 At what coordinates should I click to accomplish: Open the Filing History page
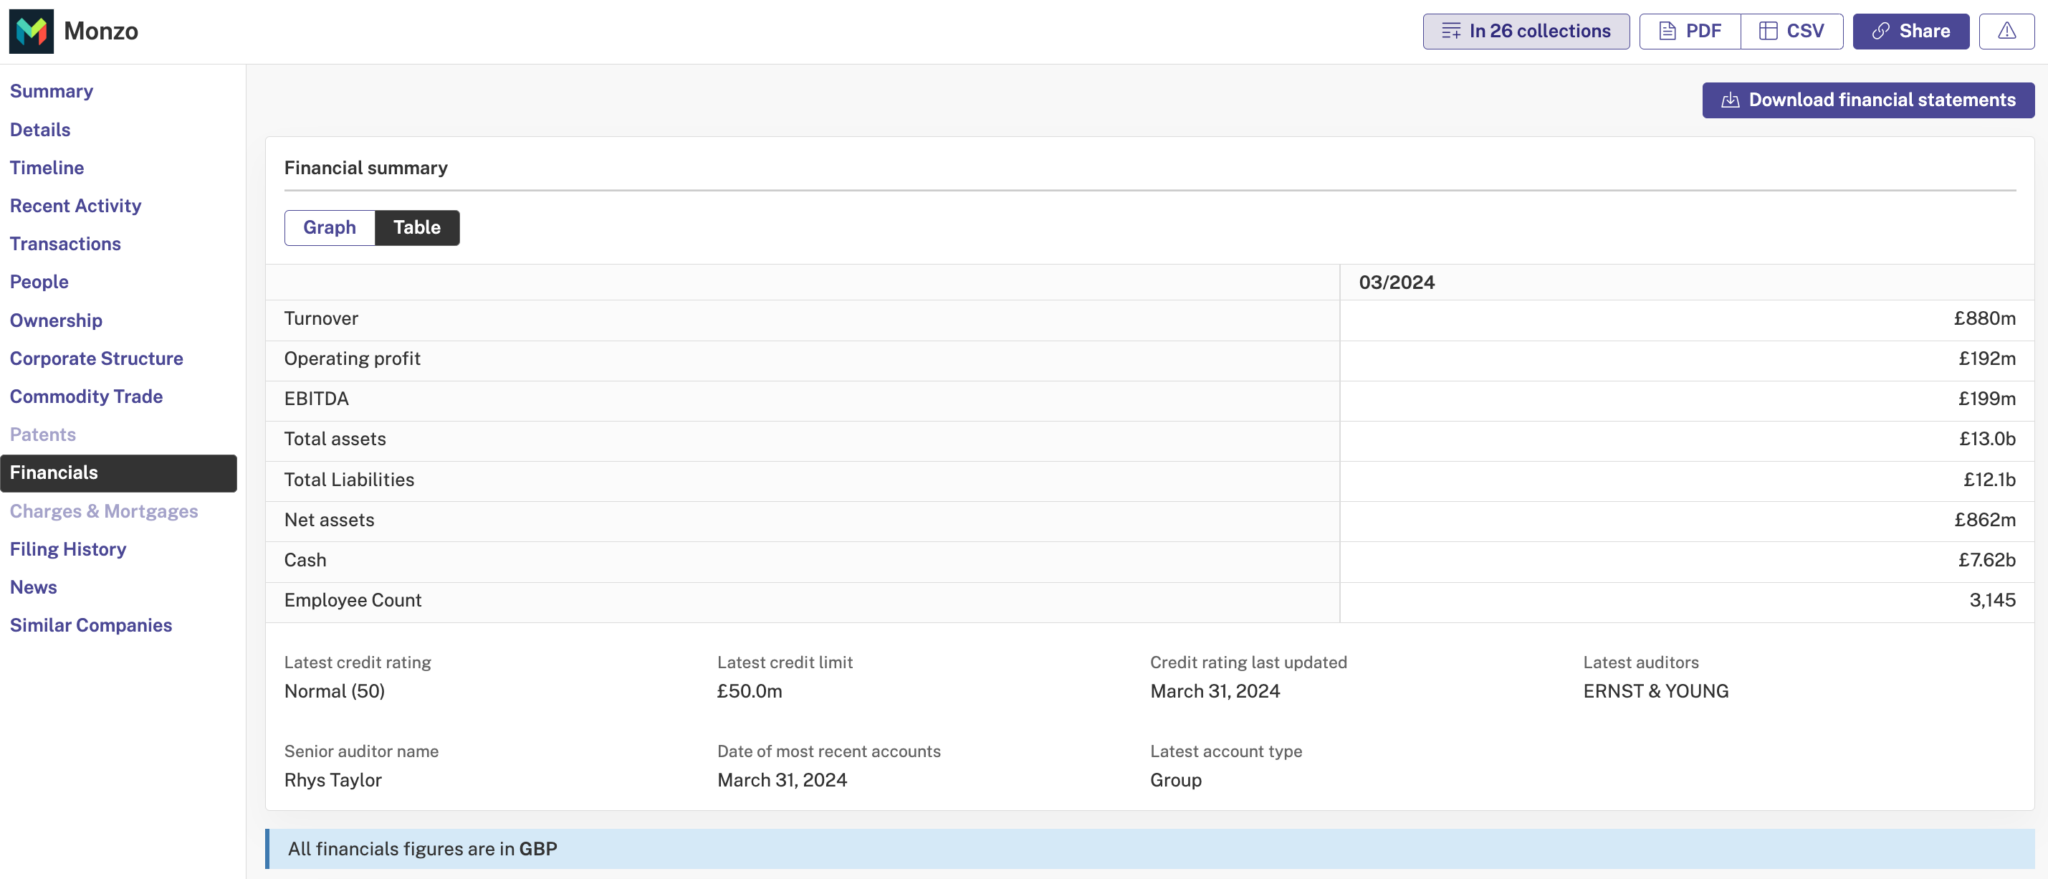(x=68, y=549)
